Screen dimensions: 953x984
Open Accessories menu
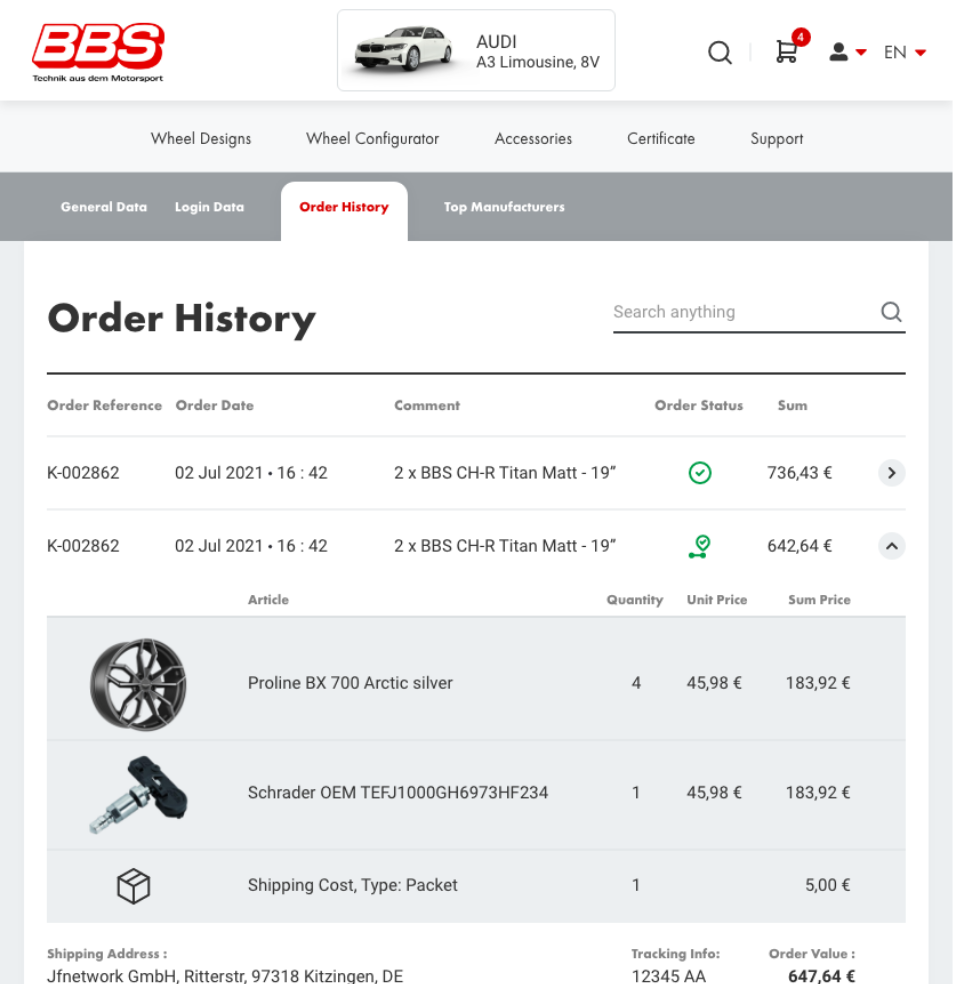[x=533, y=139]
